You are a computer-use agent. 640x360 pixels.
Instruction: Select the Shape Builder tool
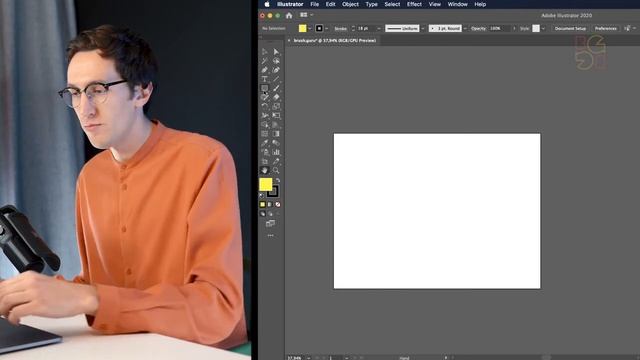(x=264, y=124)
